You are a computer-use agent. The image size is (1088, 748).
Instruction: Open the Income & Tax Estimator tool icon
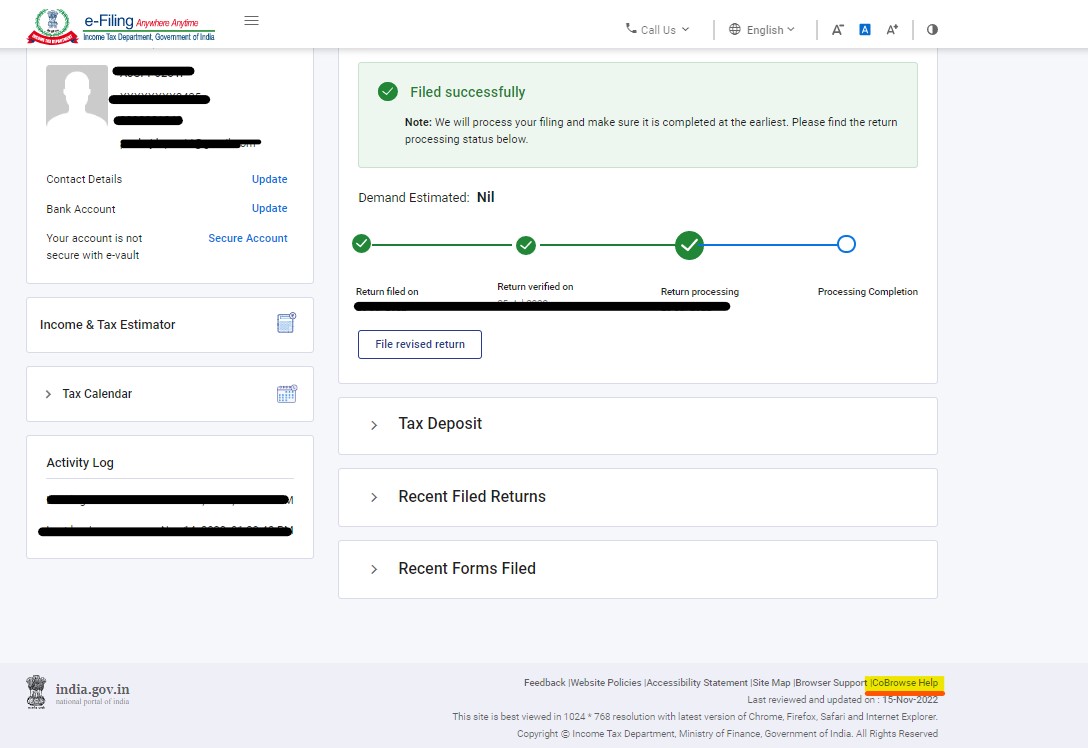tap(286, 322)
